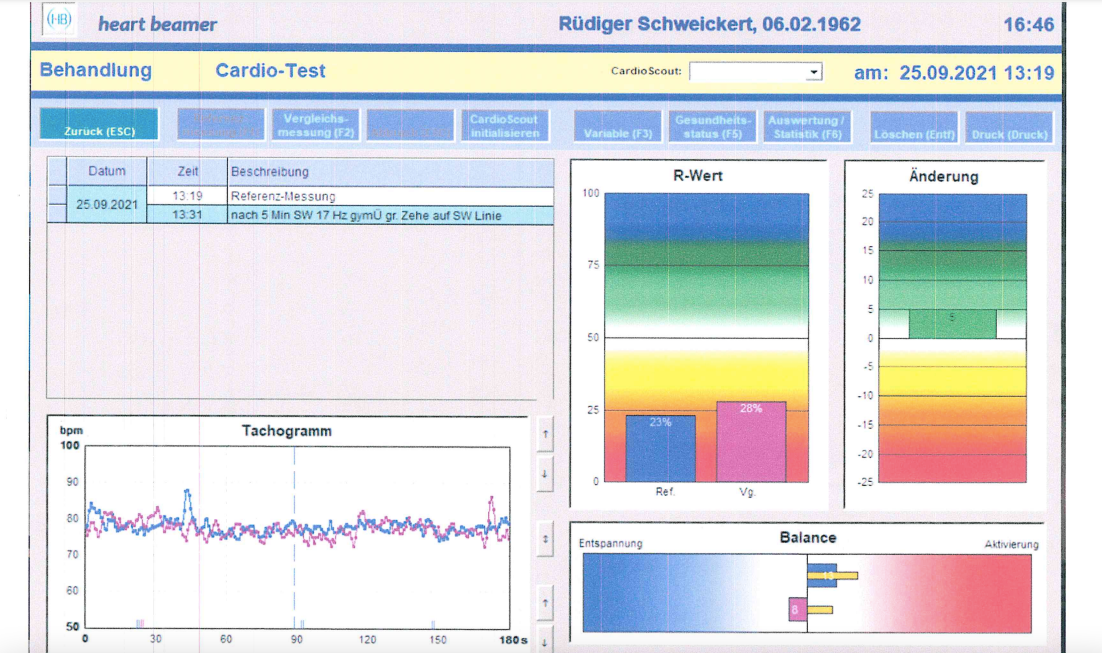Image resolution: width=1102 pixels, height=653 pixels.
Task: Go back with Zurück (ESC)
Action: (x=99, y=126)
